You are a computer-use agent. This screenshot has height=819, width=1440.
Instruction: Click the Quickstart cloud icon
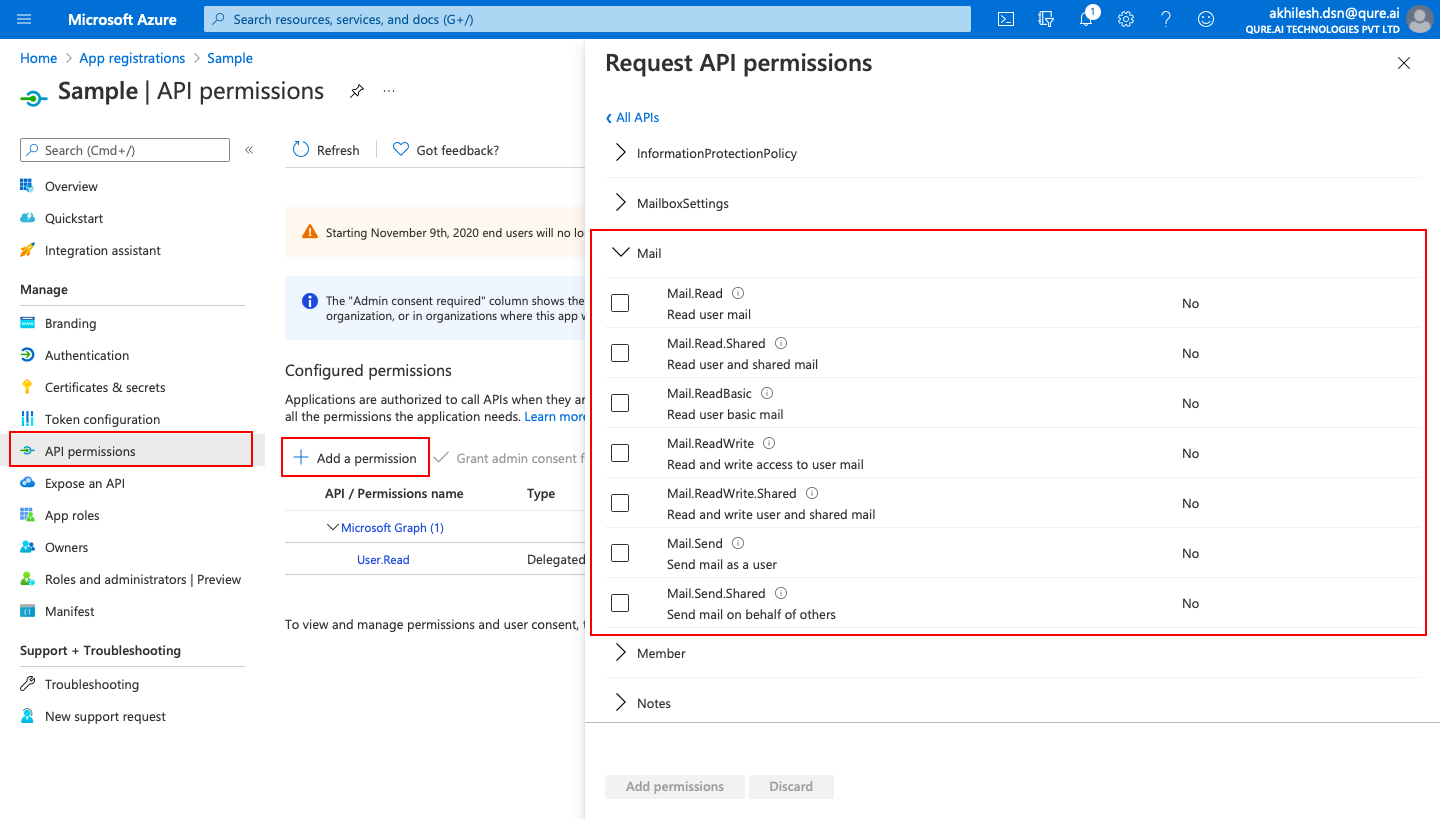pyautogui.click(x=27, y=218)
